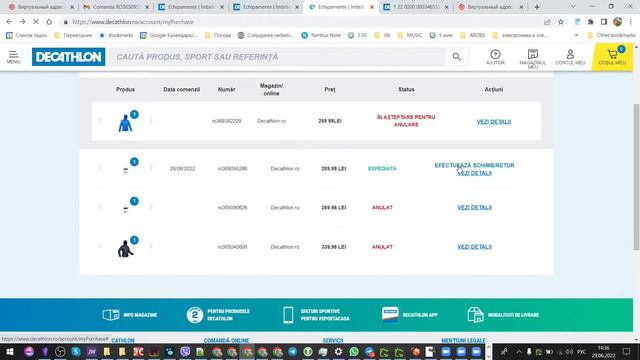Previous product arrow in blue jacket order
This screenshot has width=640, height=360.
click(100, 120)
